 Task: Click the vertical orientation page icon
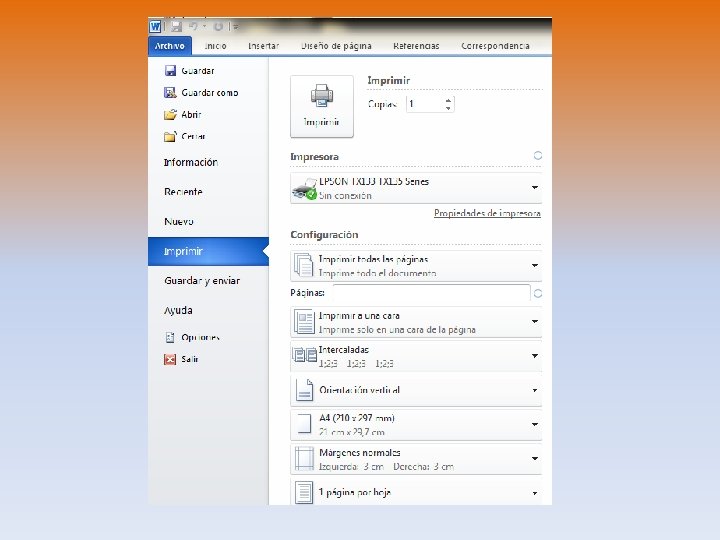[x=304, y=390]
